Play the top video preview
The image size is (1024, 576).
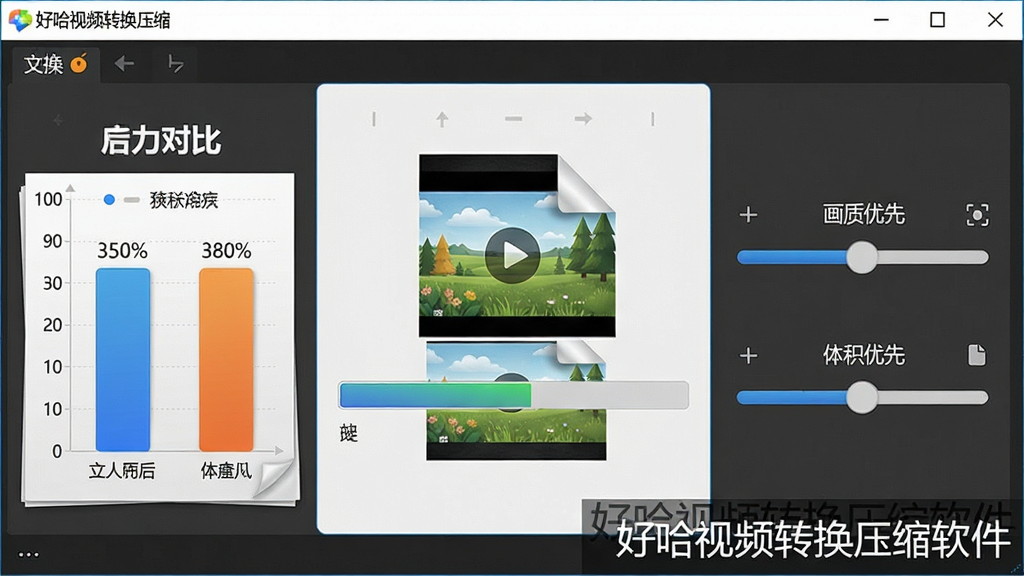tap(513, 255)
